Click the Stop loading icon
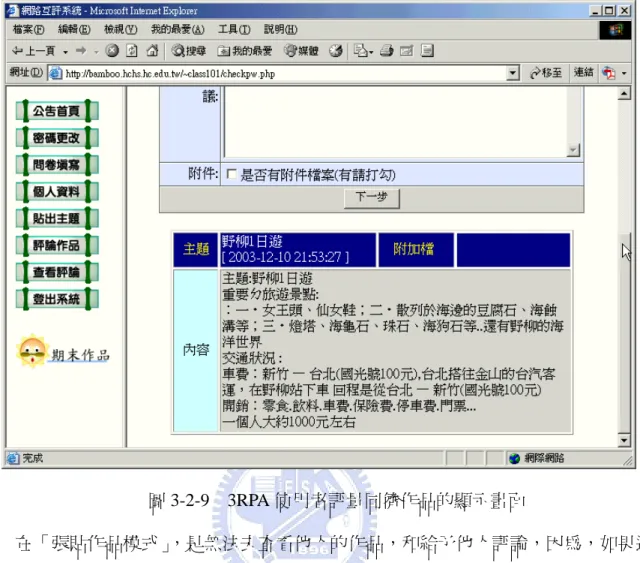This screenshot has width=640, height=563. click(112, 51)
